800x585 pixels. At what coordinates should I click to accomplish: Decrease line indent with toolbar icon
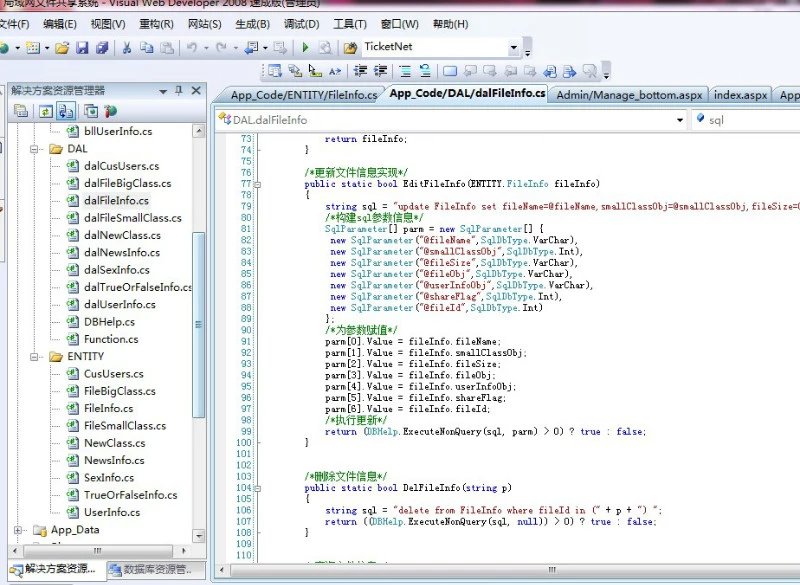tap(361, 71)
